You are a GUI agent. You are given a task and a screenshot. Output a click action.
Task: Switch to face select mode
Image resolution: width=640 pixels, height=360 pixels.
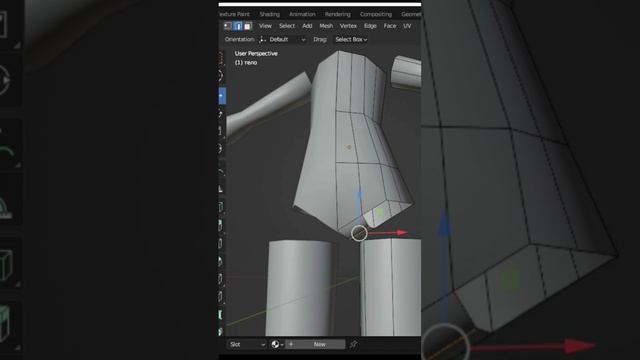pos(247,26)
